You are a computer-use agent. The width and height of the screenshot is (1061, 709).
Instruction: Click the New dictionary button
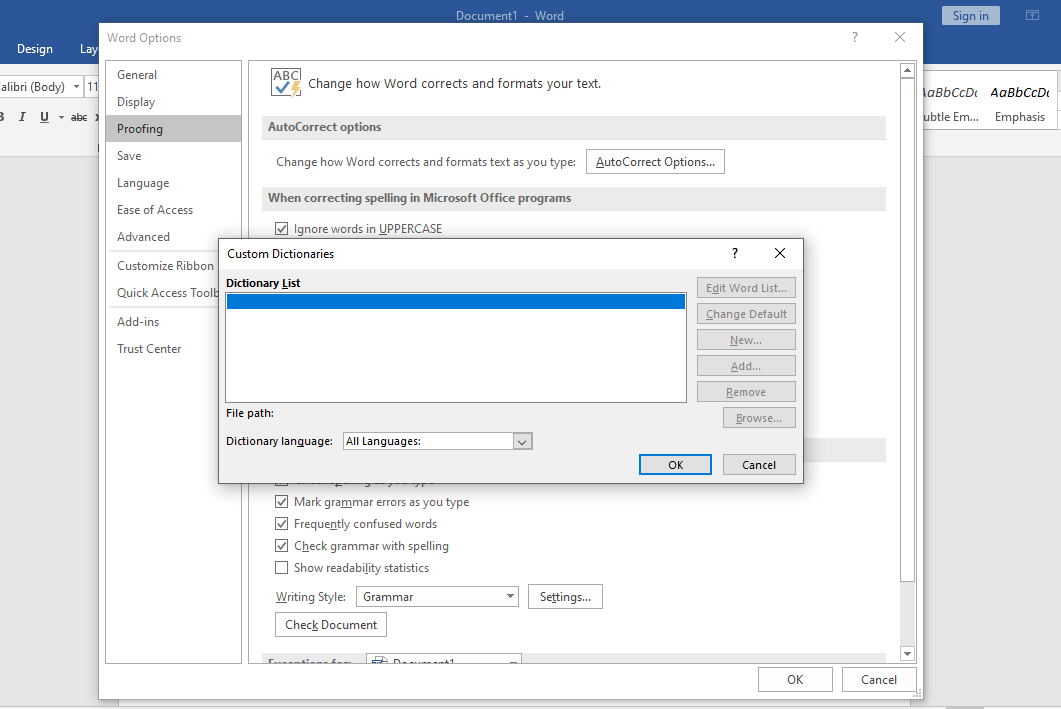point(746,340)
